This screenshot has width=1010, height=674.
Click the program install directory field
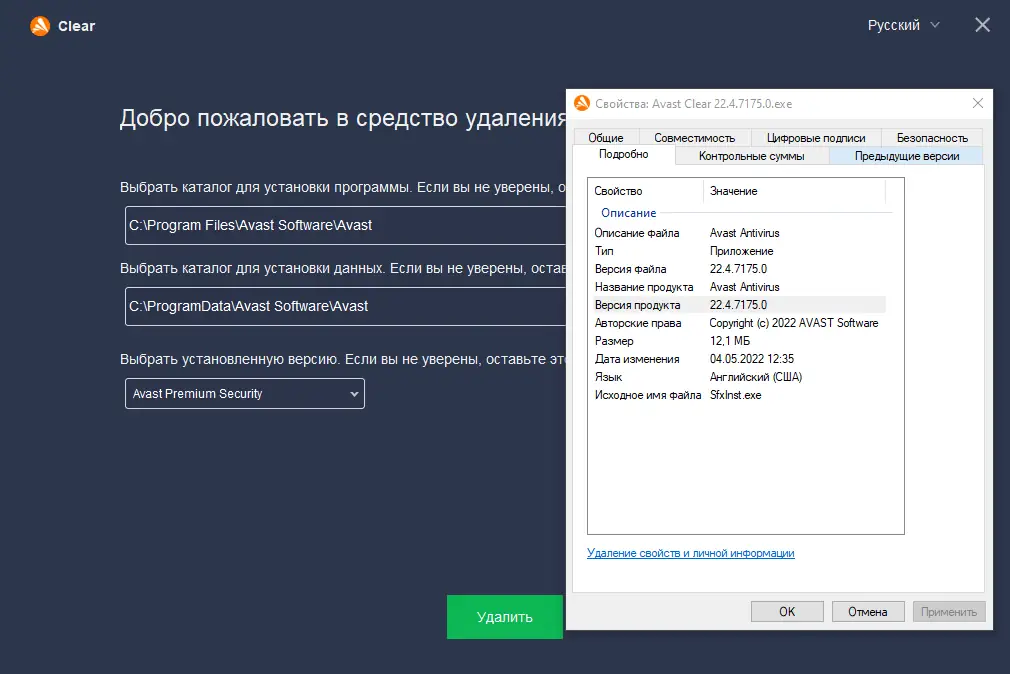pyautogui.click(x=345, y=226)
